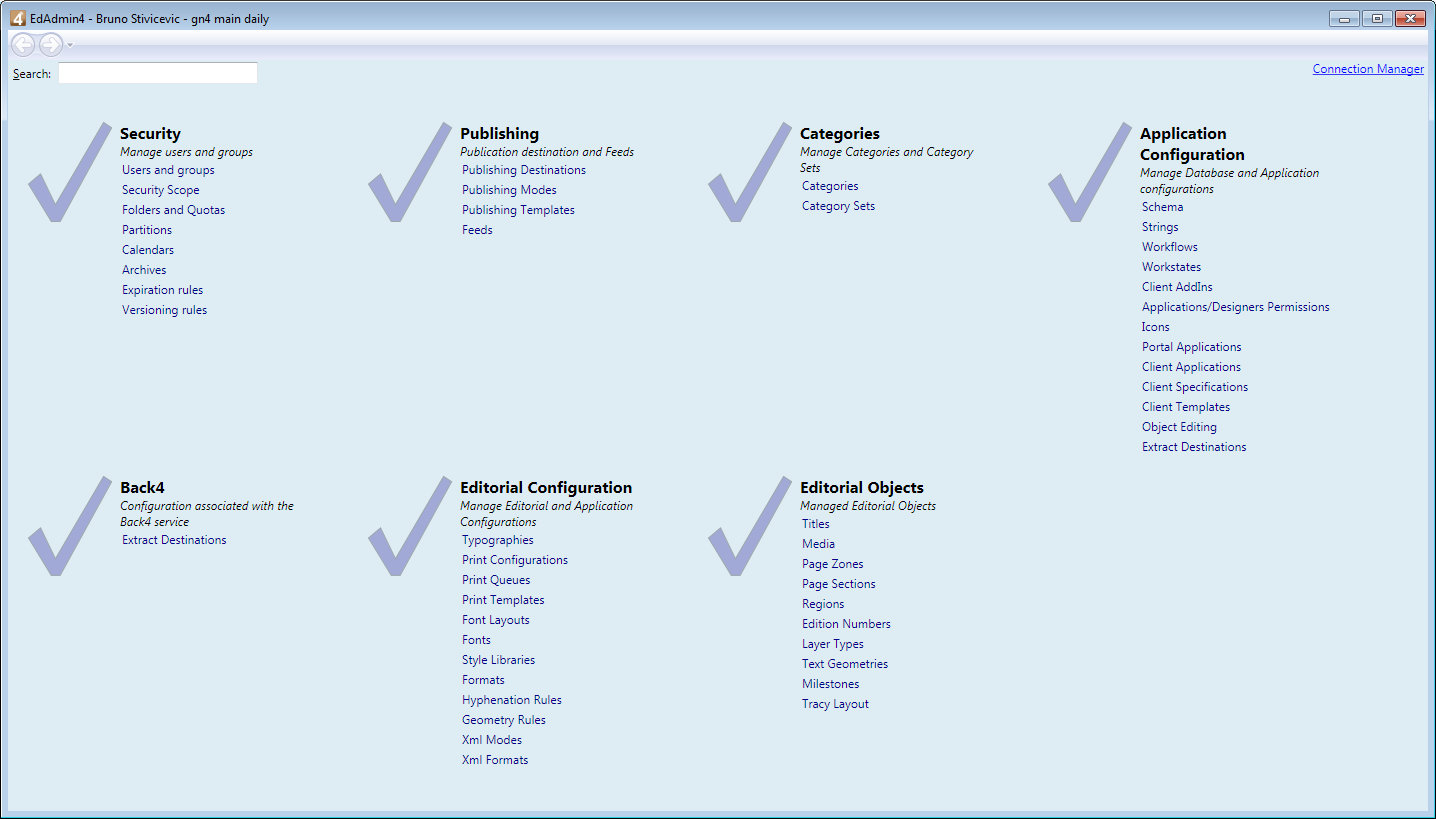Open Client Specifications
Viewport: 1436px width, 819px height.
(1195, 387)
